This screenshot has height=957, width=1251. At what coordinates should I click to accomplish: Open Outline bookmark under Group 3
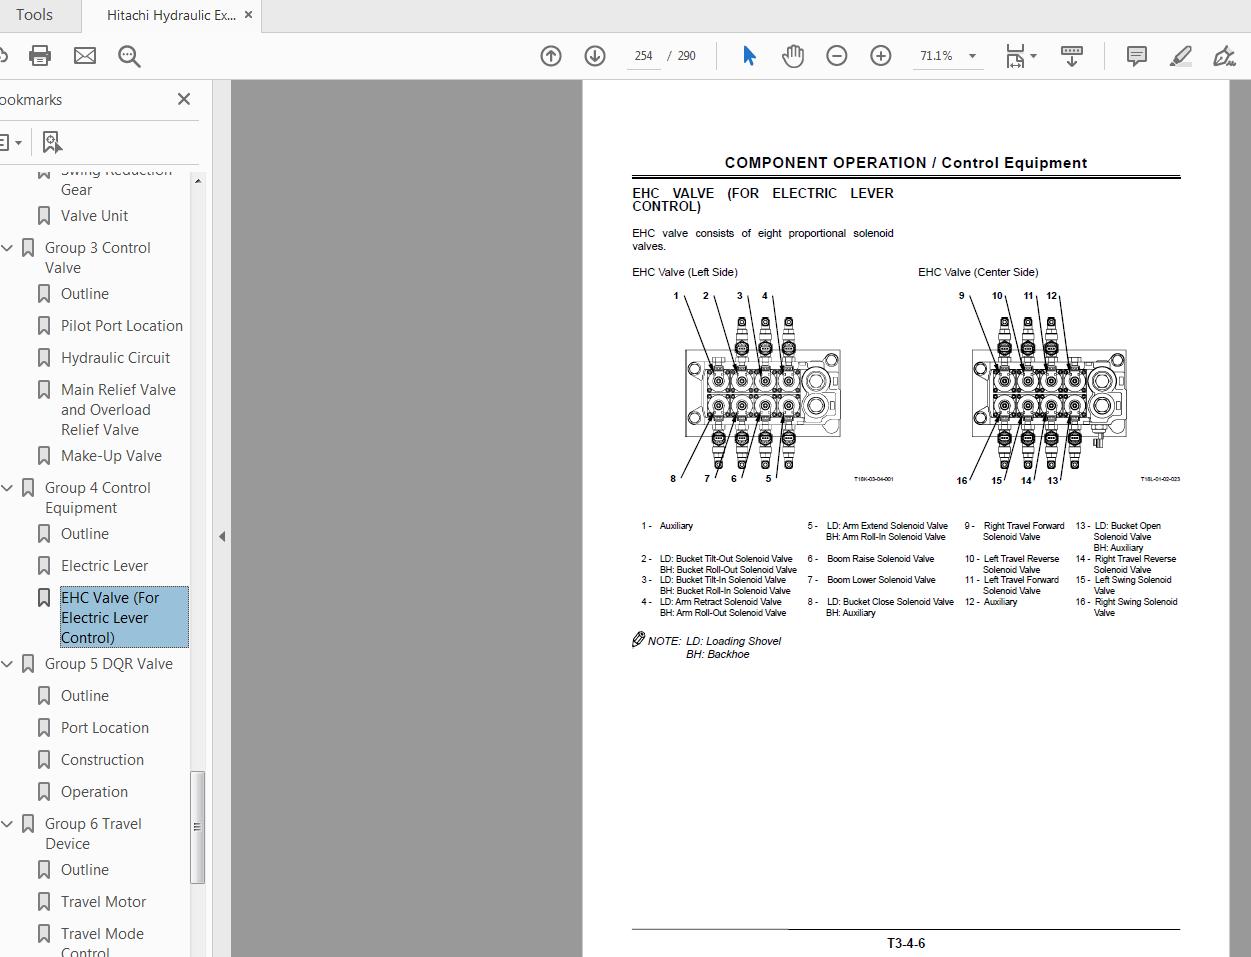85,294
